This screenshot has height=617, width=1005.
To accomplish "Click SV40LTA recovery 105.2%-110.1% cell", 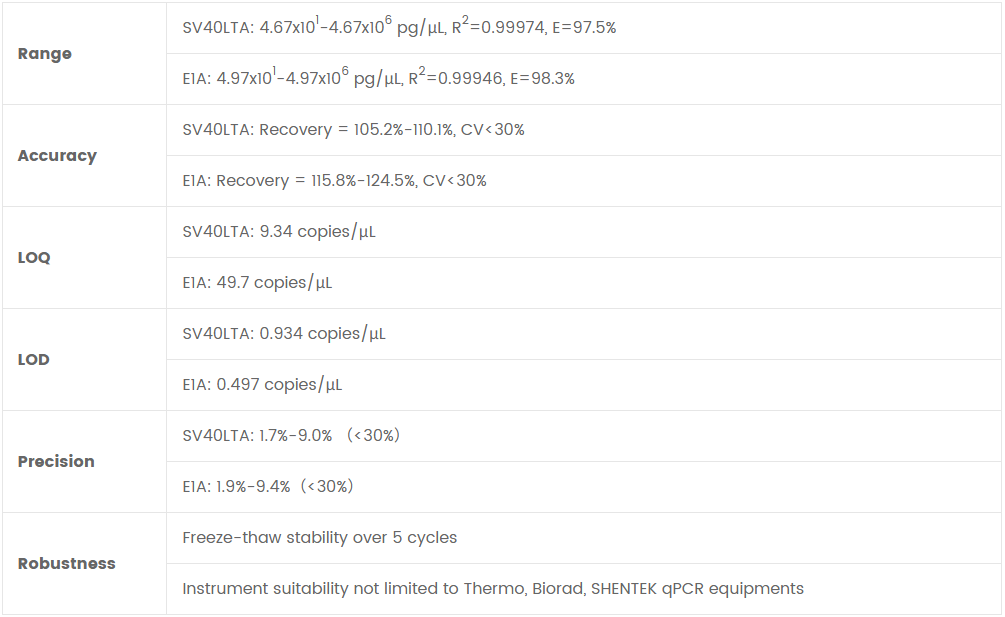I will pos(353,130).
